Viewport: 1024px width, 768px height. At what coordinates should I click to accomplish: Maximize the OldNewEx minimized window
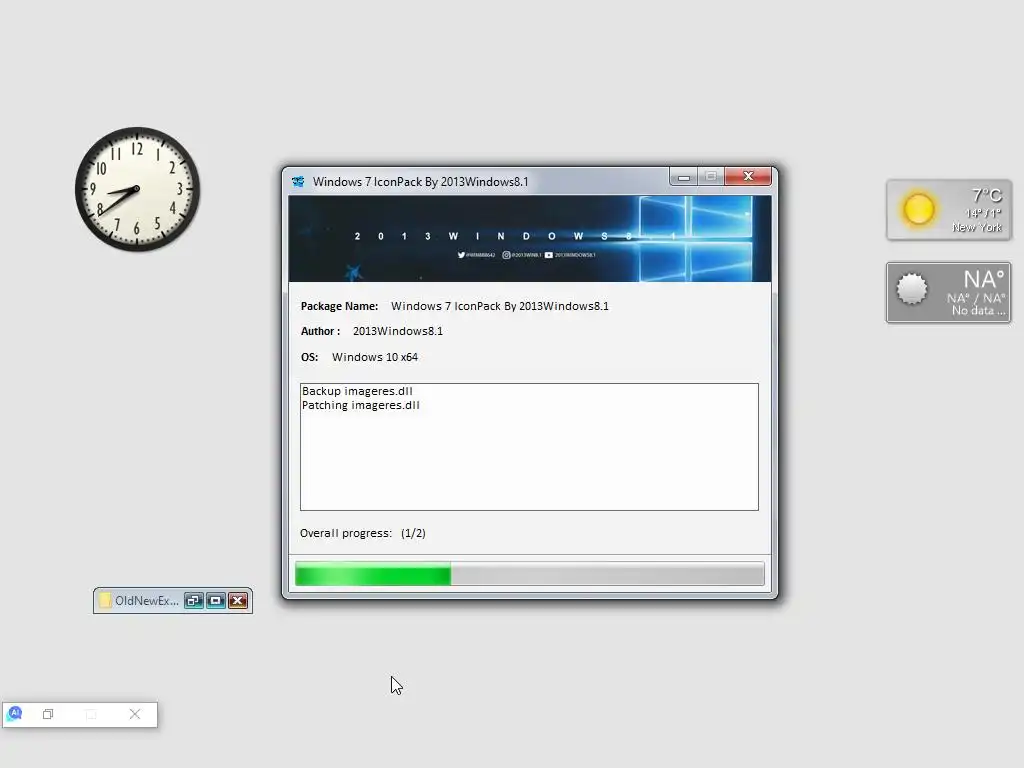pos(216,600)
